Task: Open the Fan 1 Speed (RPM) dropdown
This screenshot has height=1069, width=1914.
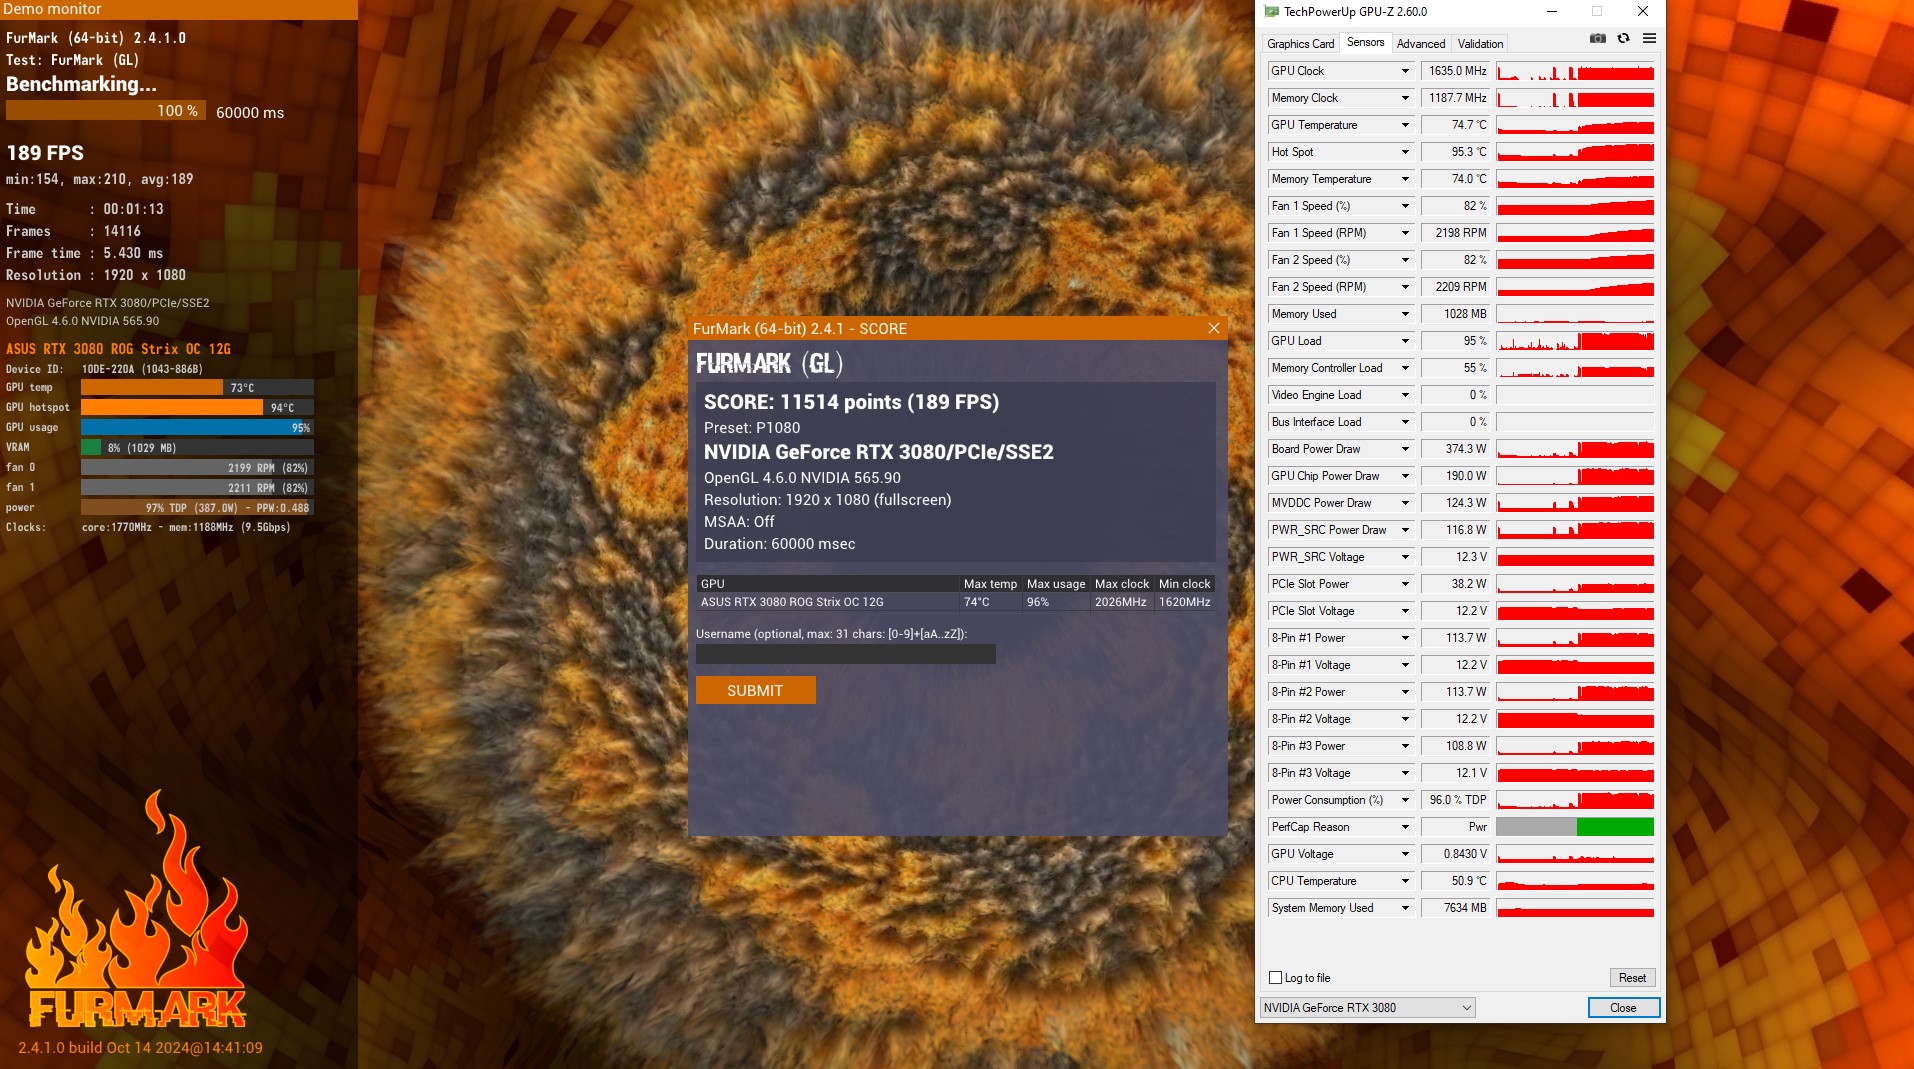Action: pos(1405,233)
